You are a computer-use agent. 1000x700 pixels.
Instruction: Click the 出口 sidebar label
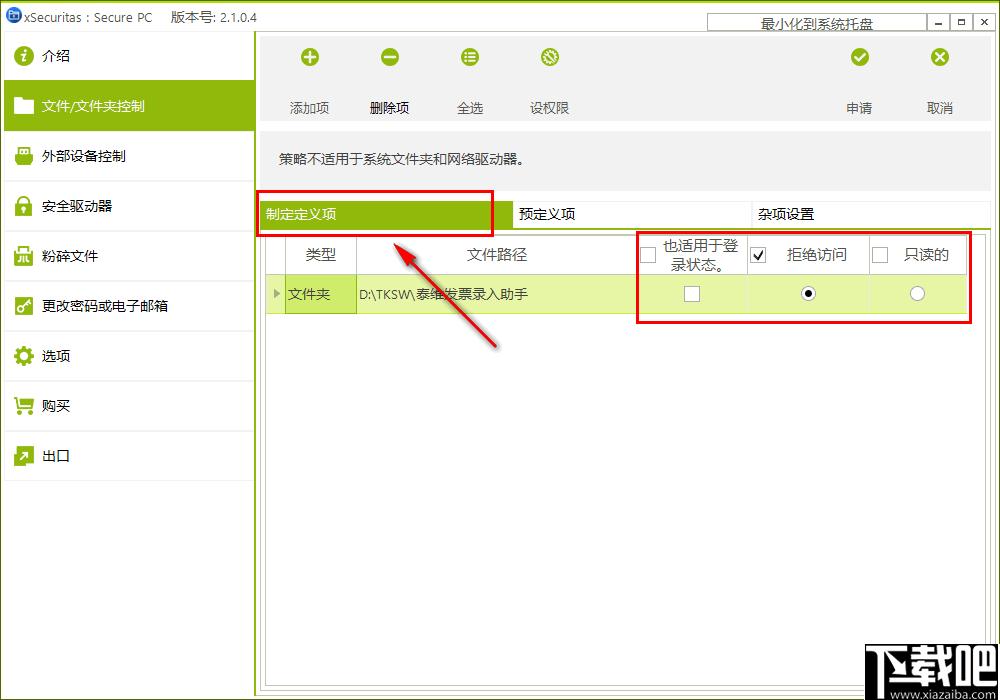[56, 456]
